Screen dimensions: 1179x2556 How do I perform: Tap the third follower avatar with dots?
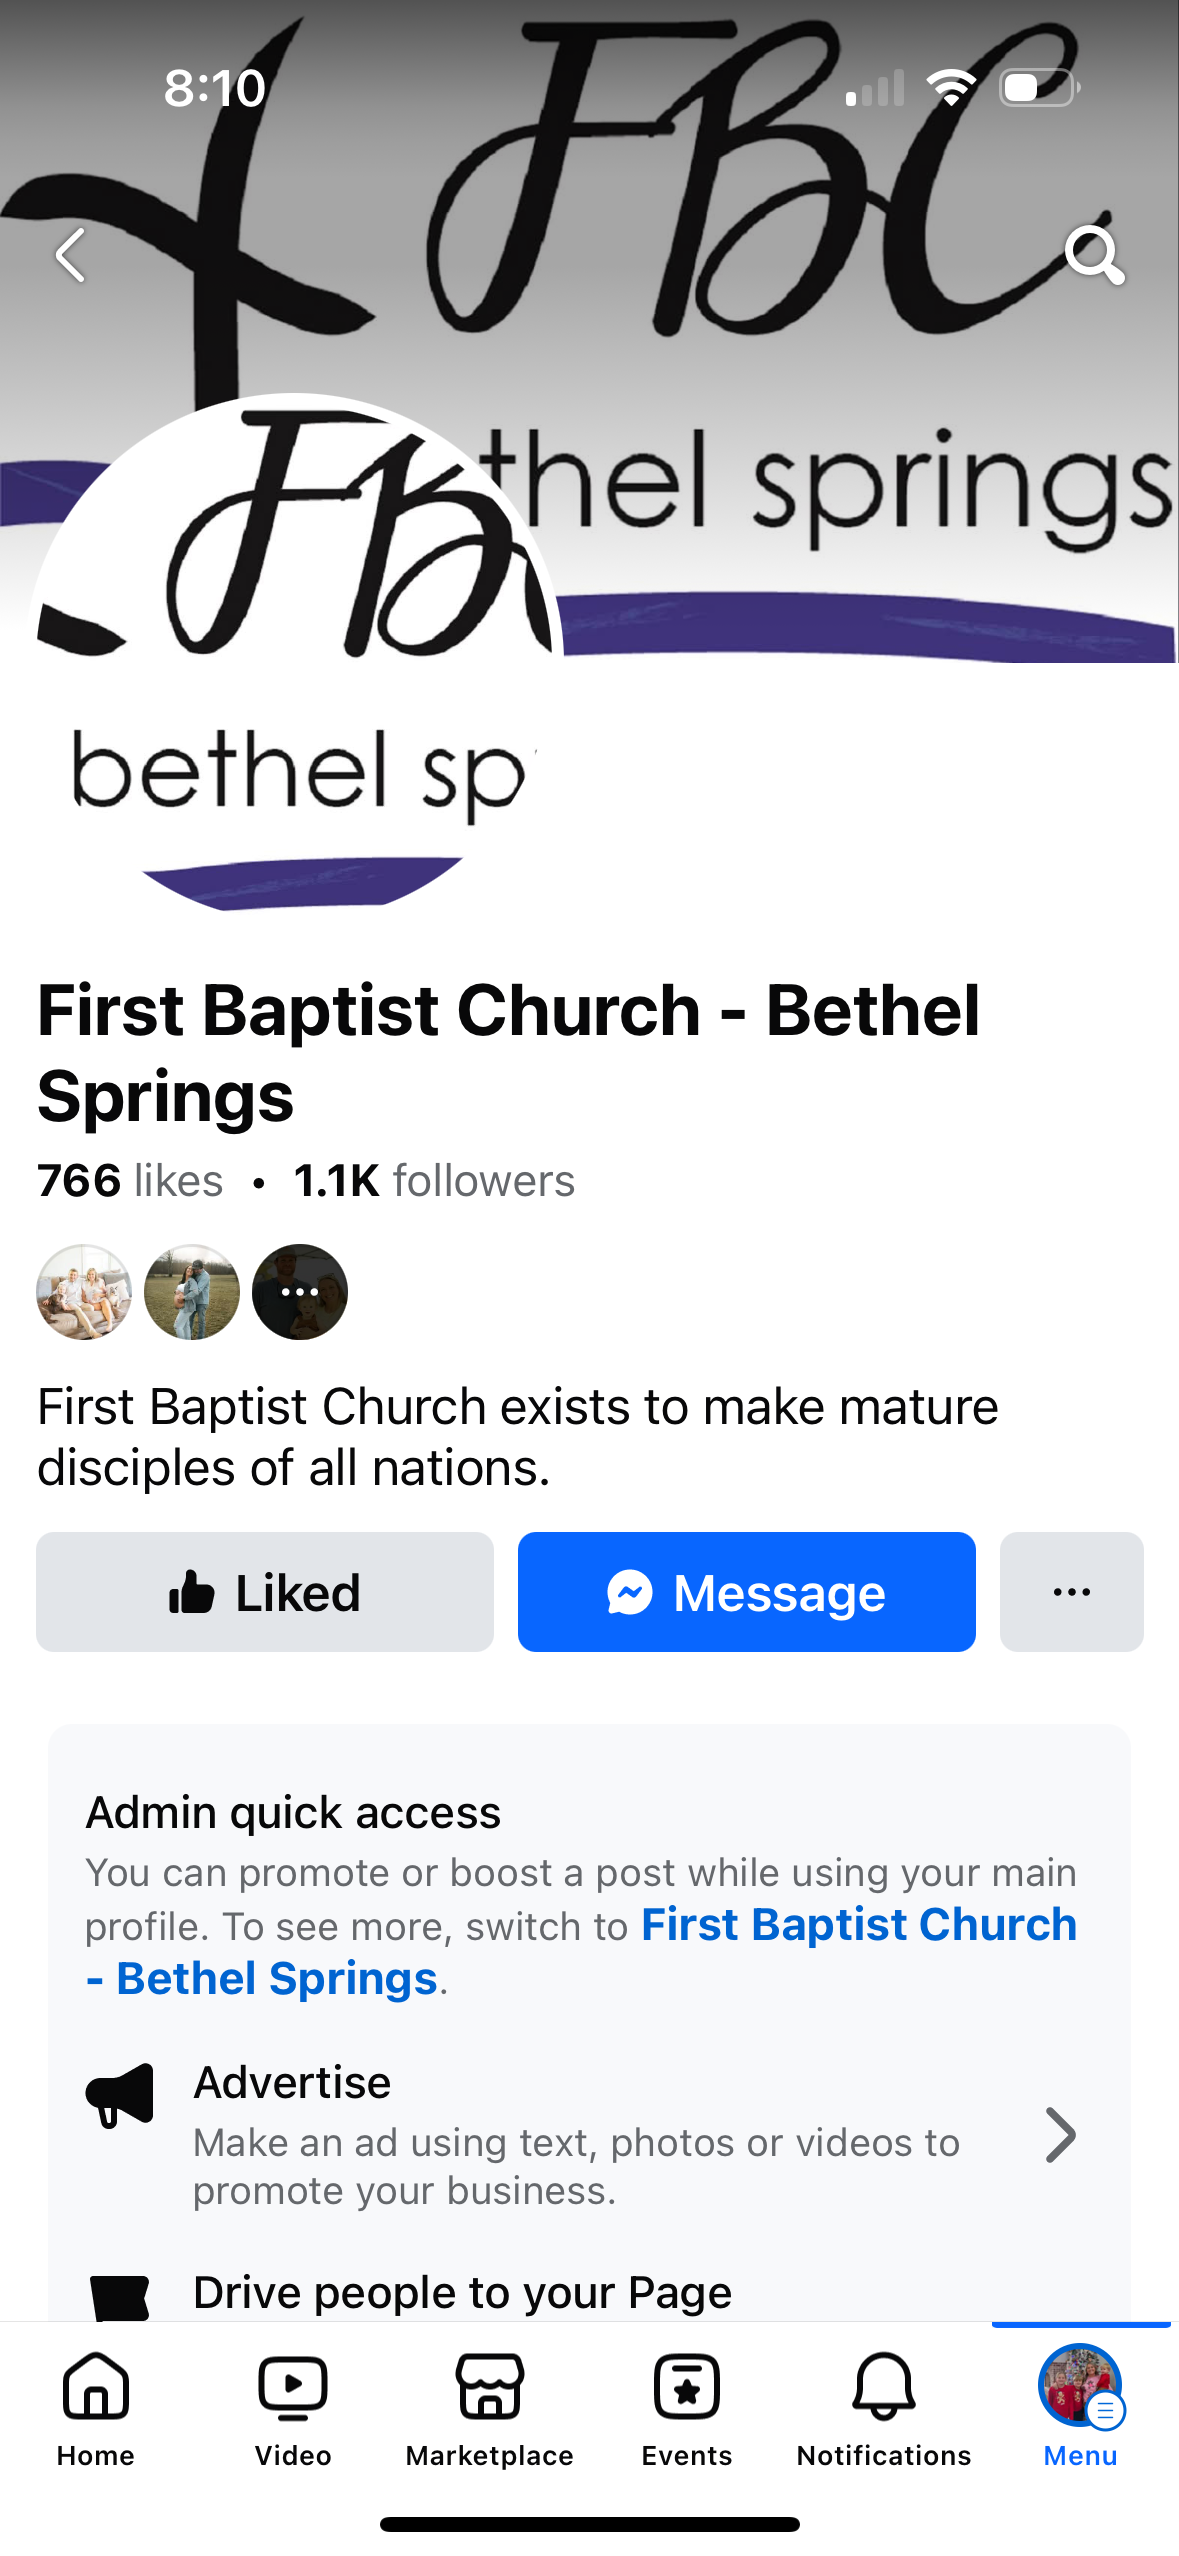[300, 1292]
